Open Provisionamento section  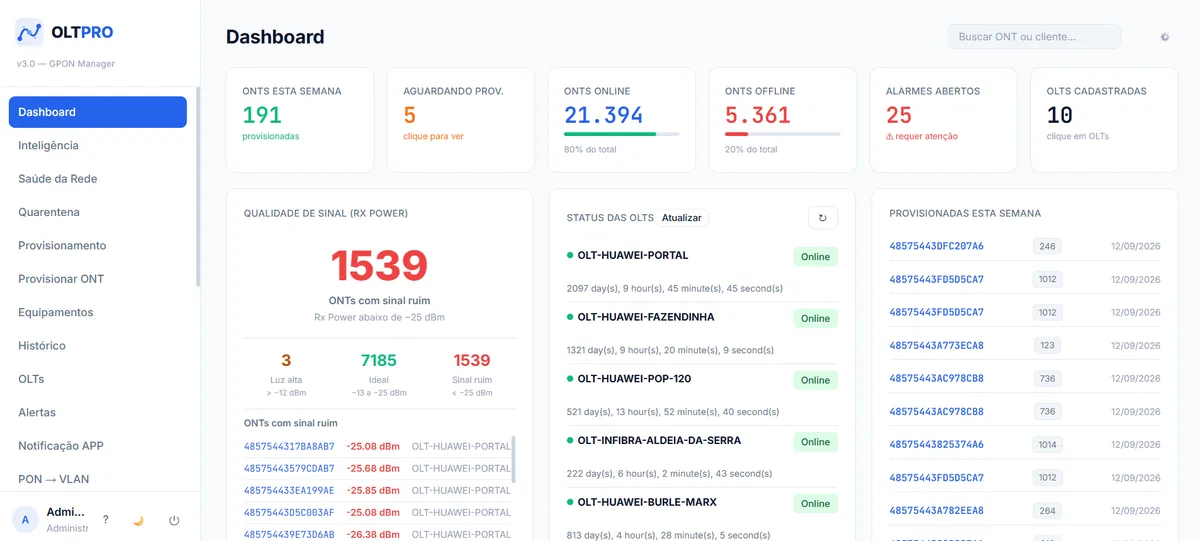click(x=98, y=246)
